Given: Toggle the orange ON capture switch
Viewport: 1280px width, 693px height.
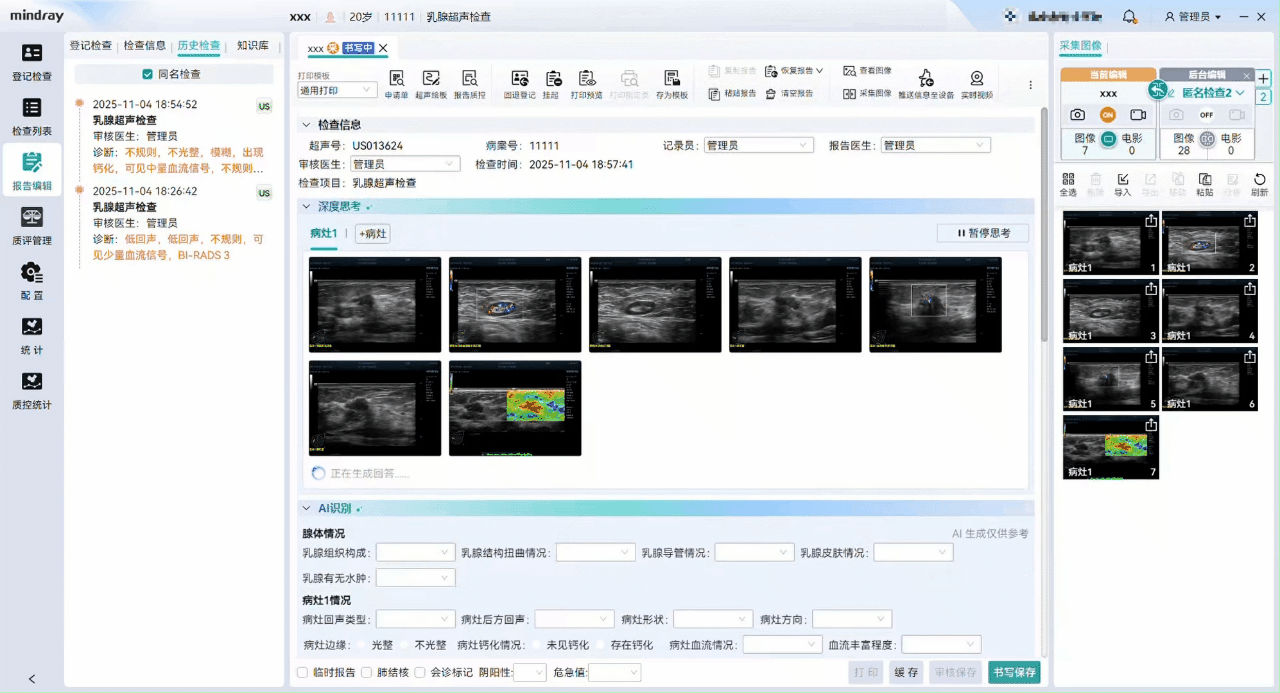Looking at the screenshot, I should [x=1108, y=115].
